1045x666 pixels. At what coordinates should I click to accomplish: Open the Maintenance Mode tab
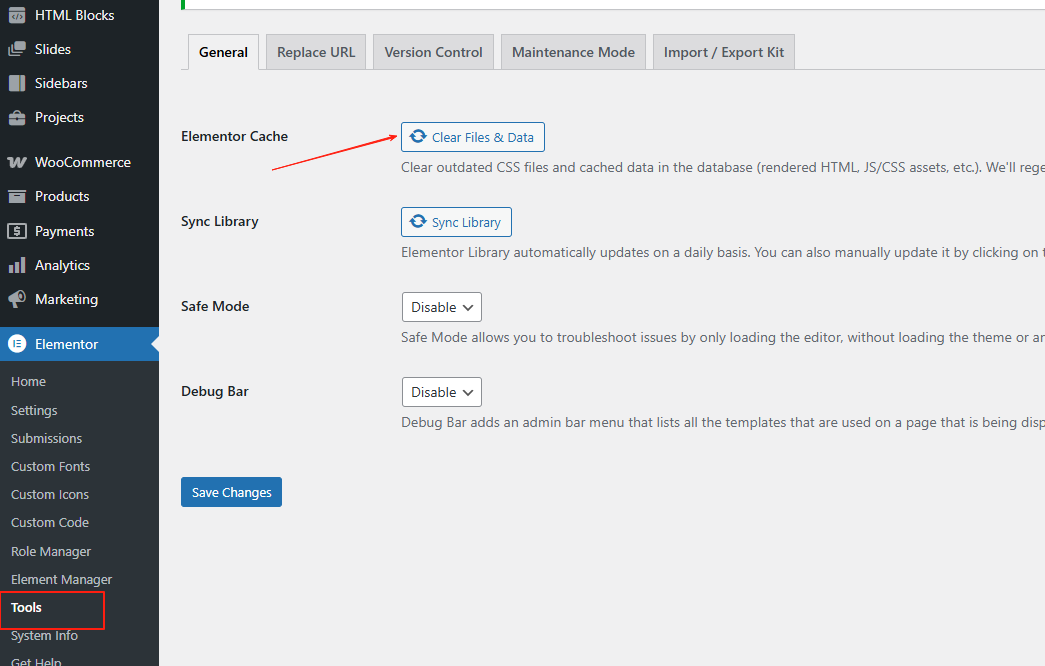(573, 52)
